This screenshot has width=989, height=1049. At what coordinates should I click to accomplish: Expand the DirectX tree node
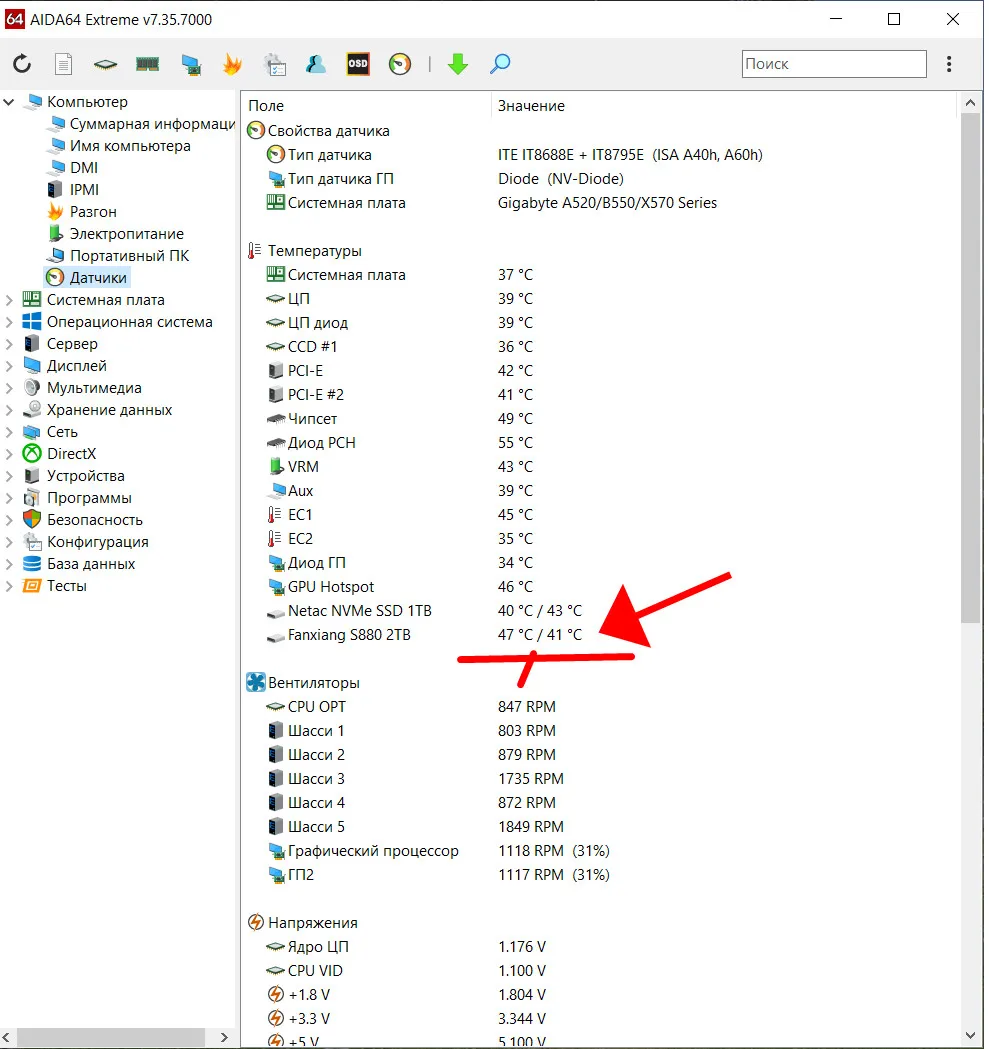[9, 454]
